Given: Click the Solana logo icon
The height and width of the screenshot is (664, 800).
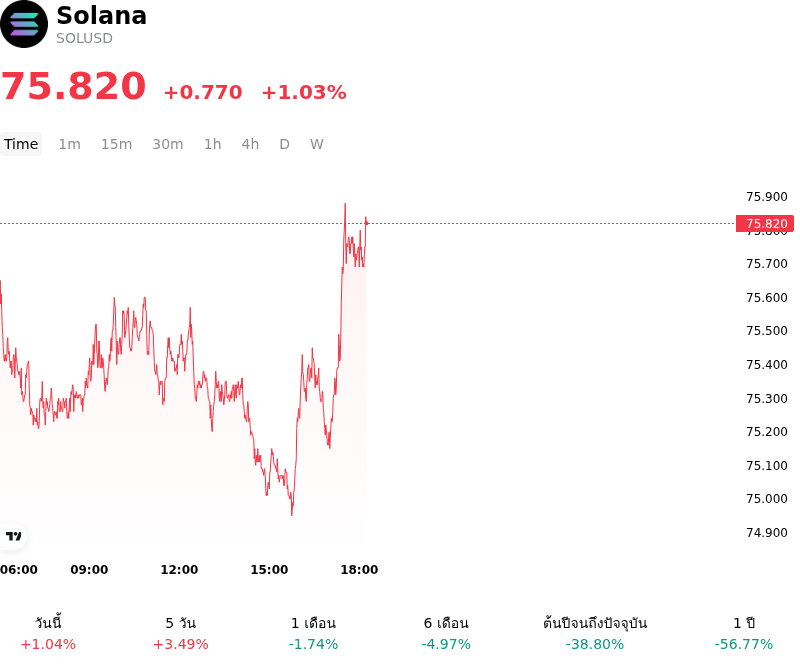Looking at the screenshot, I should click(x=24, y=24).
